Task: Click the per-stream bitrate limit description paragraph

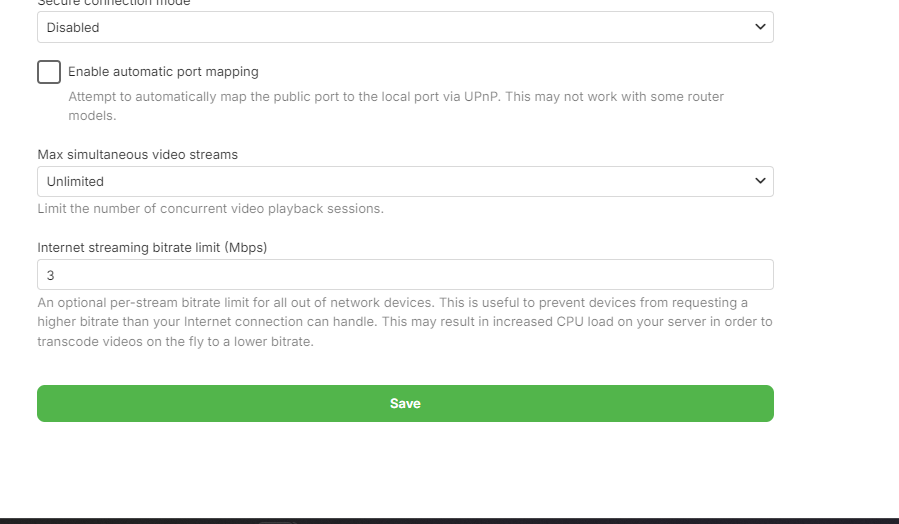Action: (x=404, y=322)
